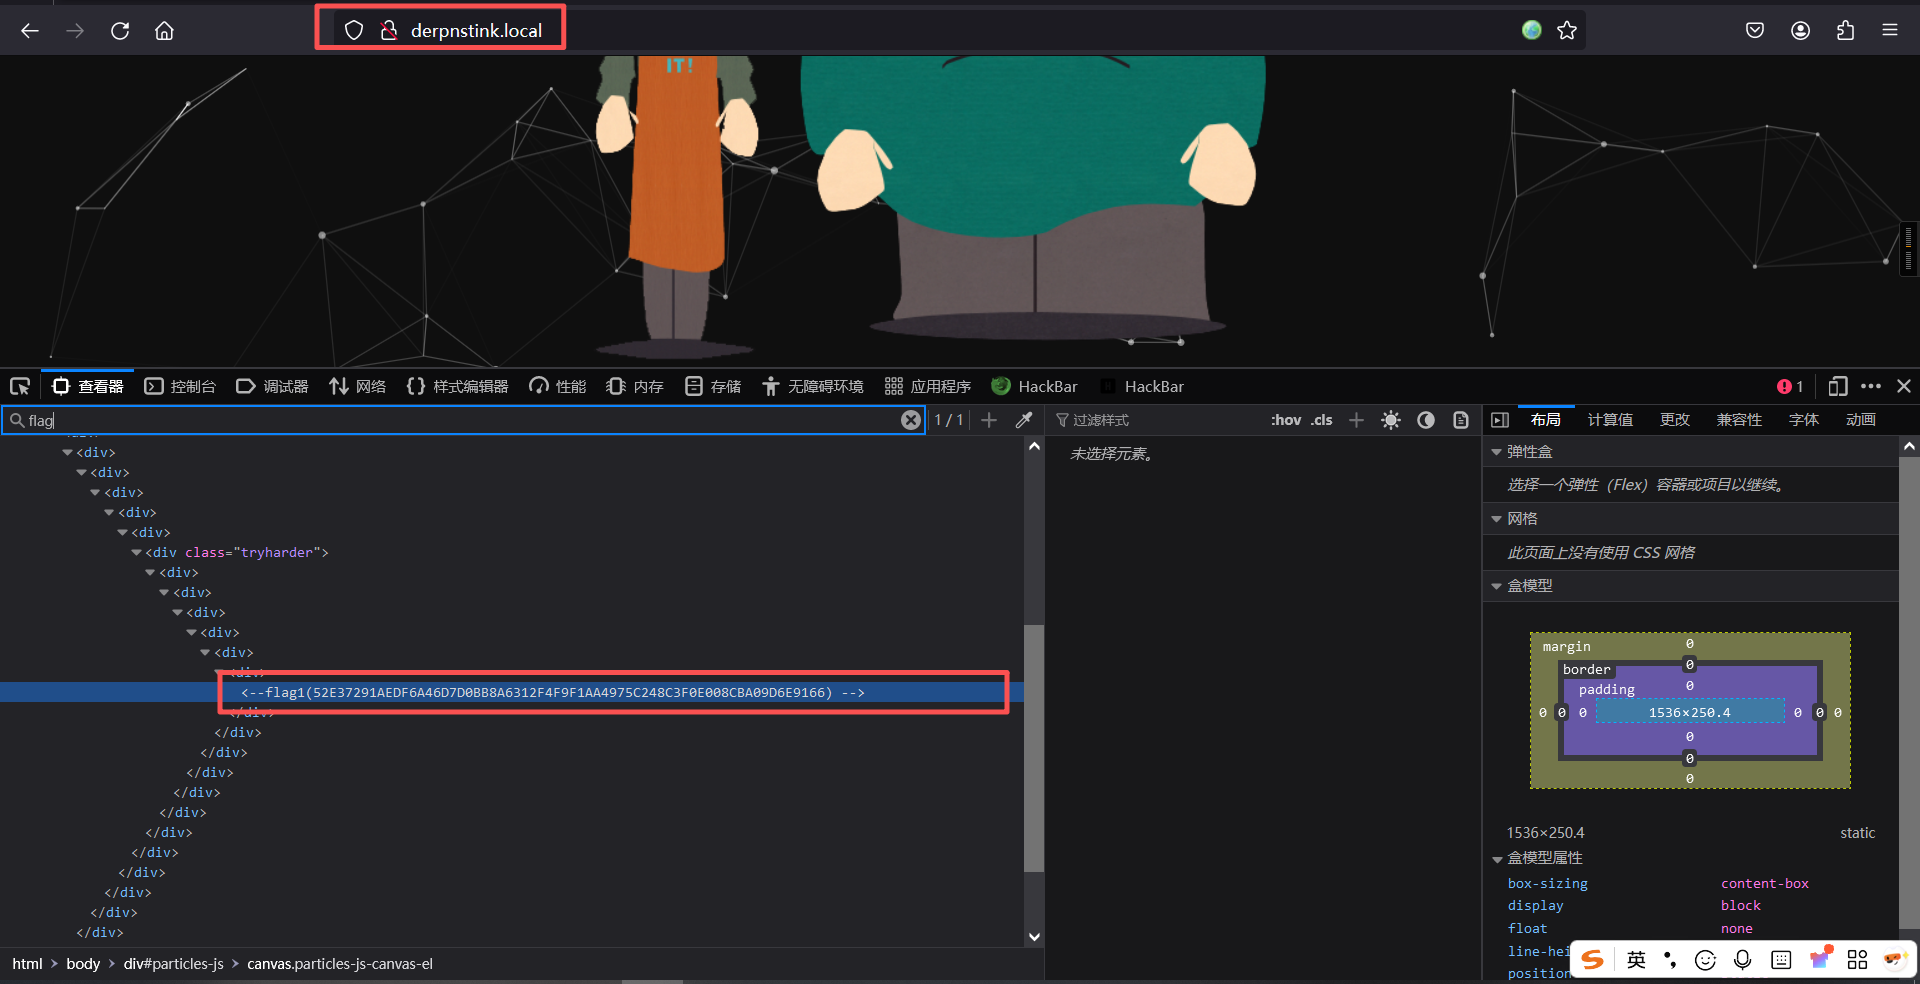Click the 过滤样式 filter styles field
The image size is (1920, 984).
coord(1155,420)
